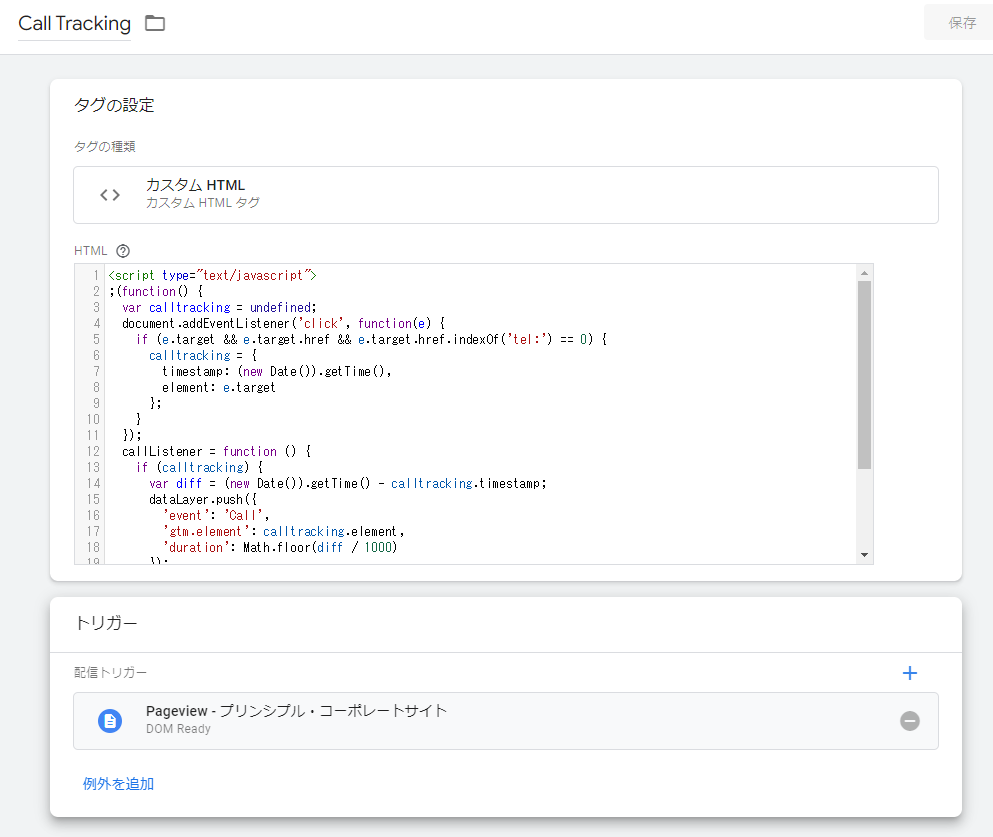Remove the Pageview trigger with minus icon
The height and width of the screenshot is (837, 993).
point(909,721)
